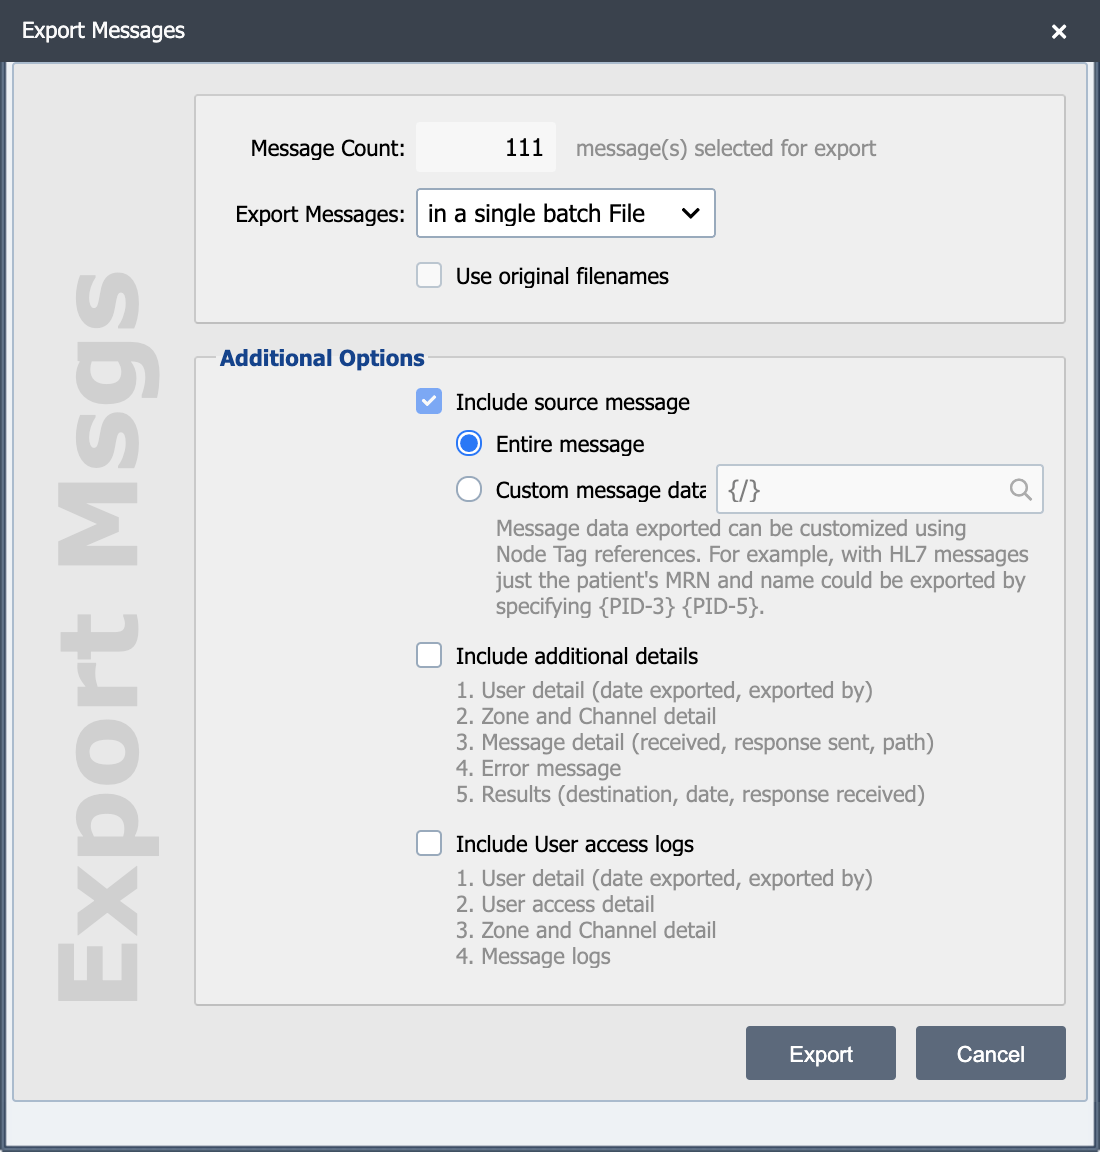This screenshot has width=1100, height=1152.
Task: Uncheck the Include source message checkbox
Action: pos(429,402)
